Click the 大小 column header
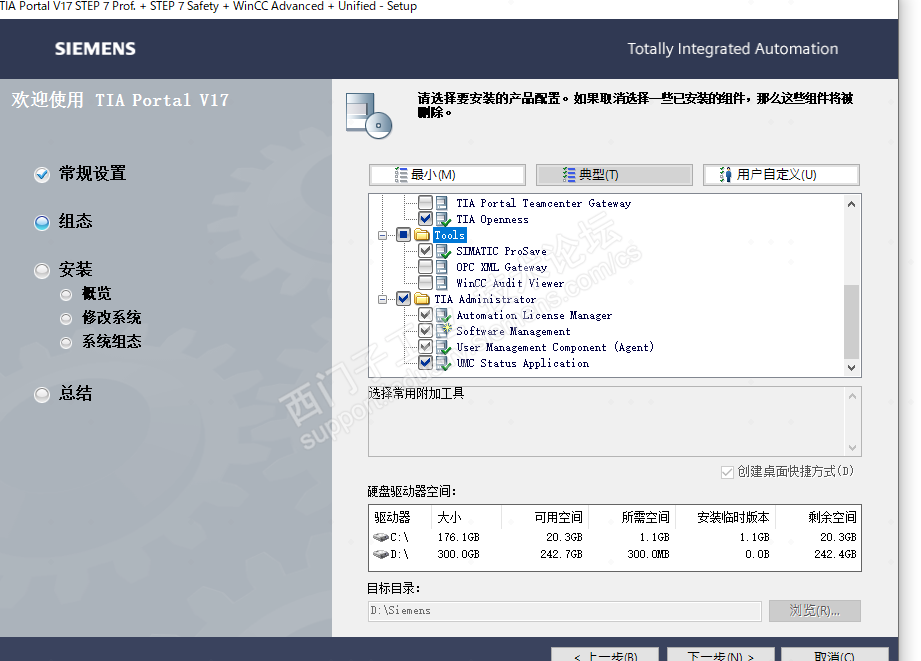 [x=466, y=518]
